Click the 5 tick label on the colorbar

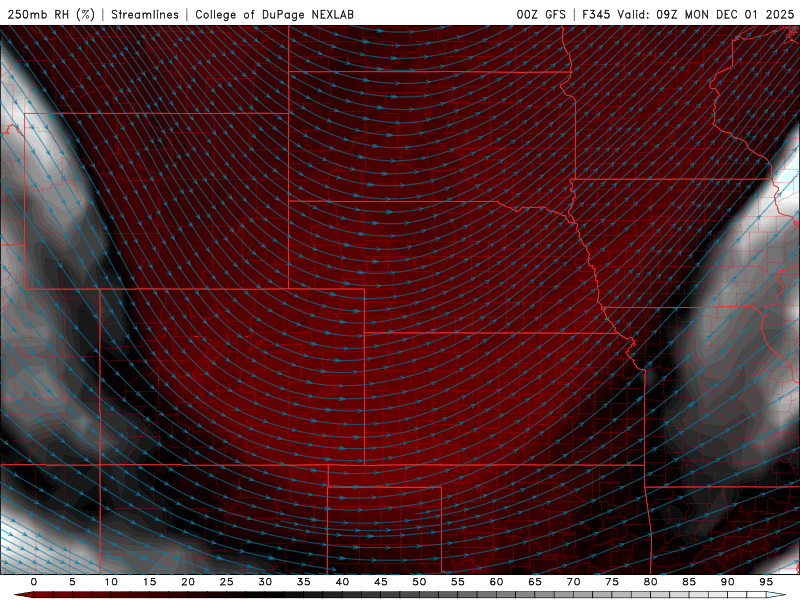[72, 582]
